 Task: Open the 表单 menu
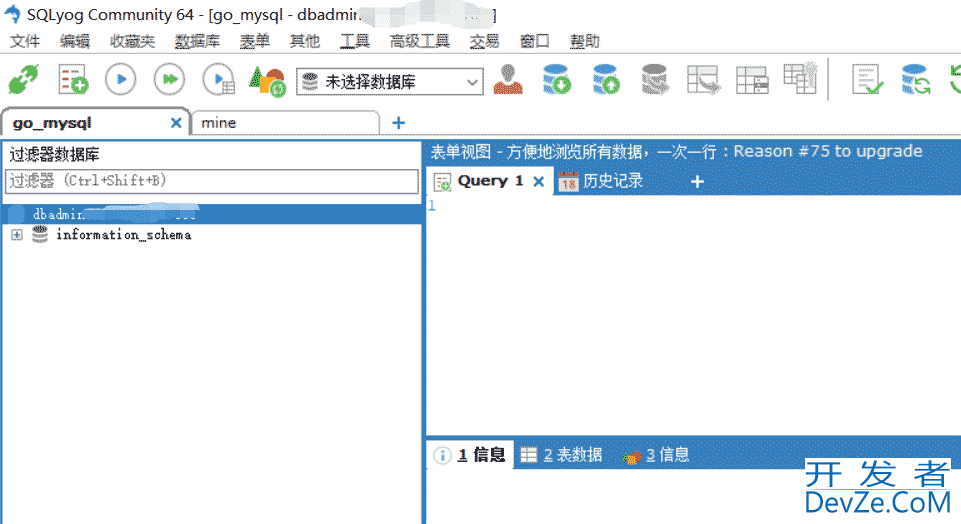click(255, 41)
